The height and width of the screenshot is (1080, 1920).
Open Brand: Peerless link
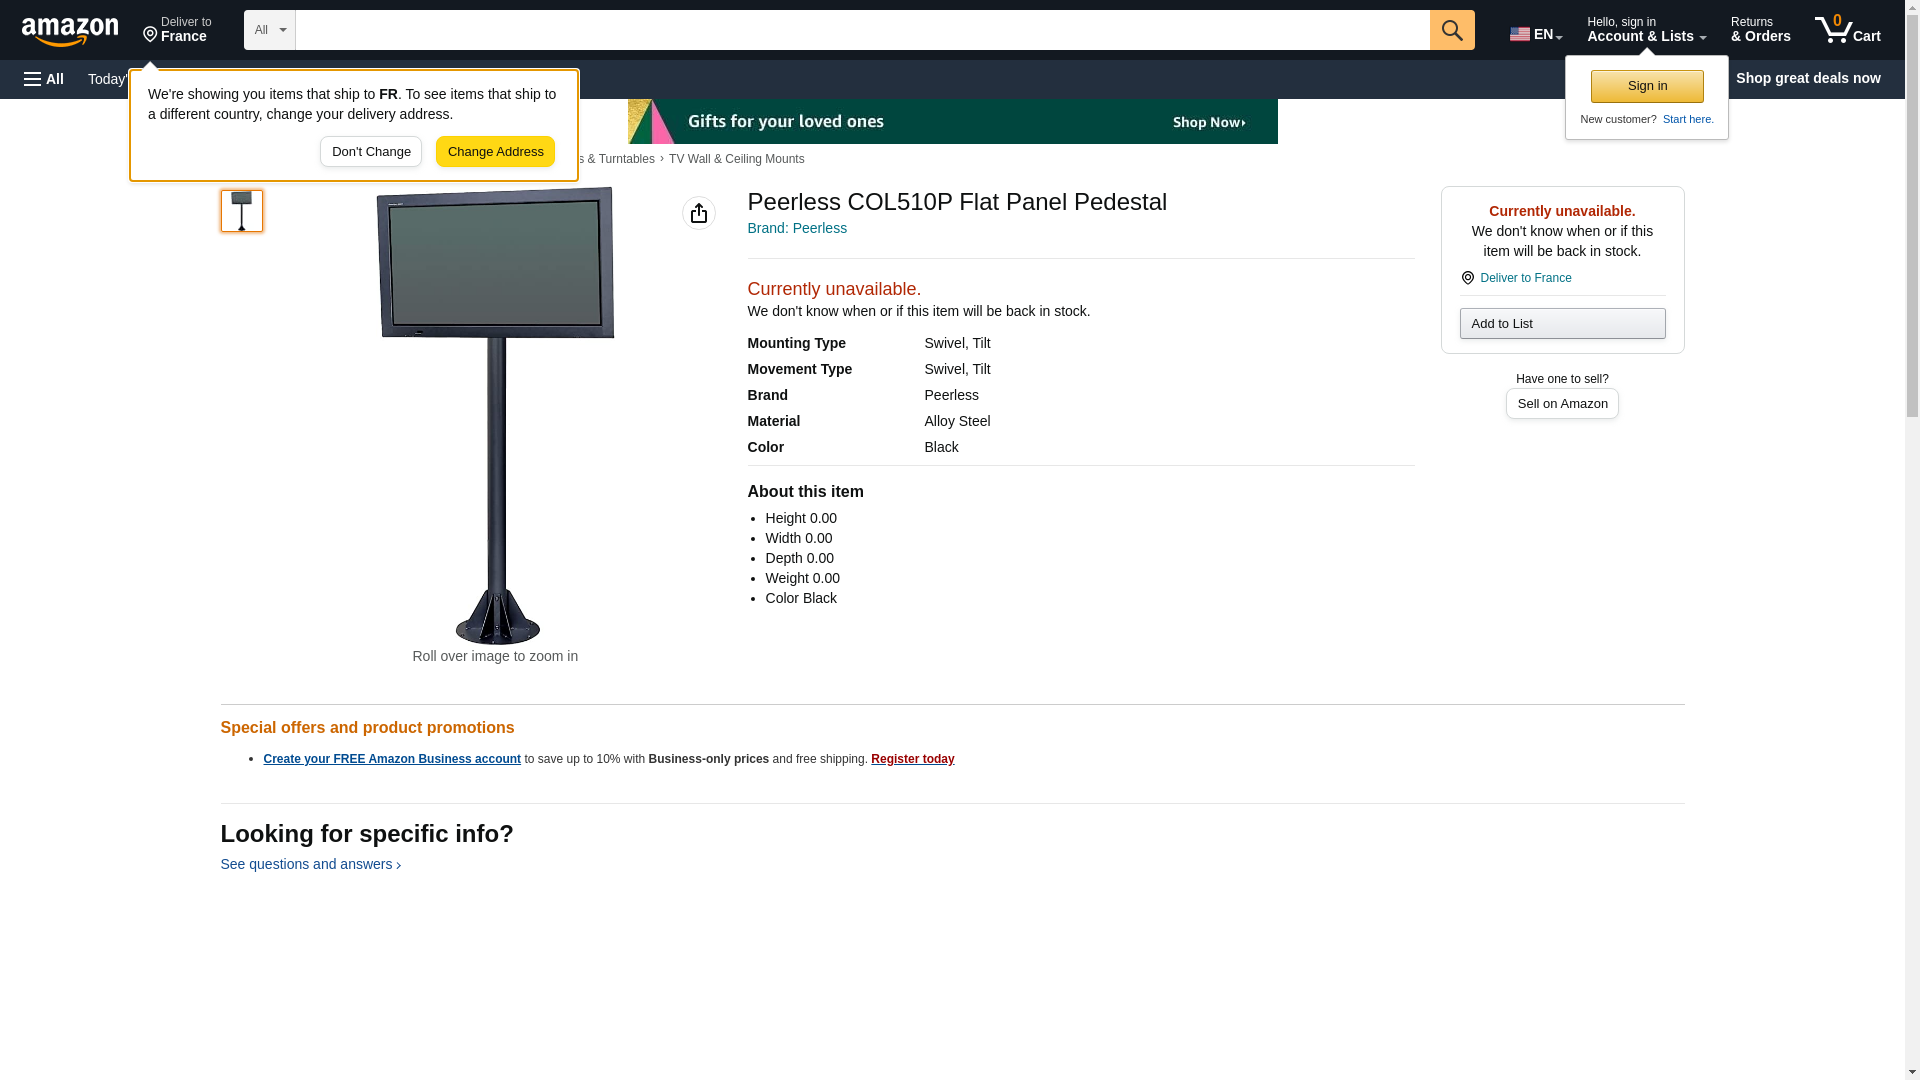coord(797,228)
